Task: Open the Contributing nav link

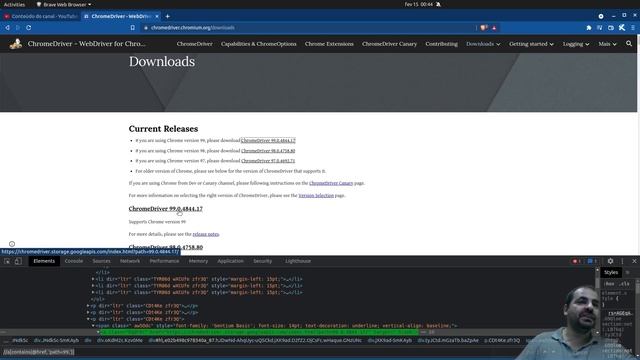Action: 441,44
